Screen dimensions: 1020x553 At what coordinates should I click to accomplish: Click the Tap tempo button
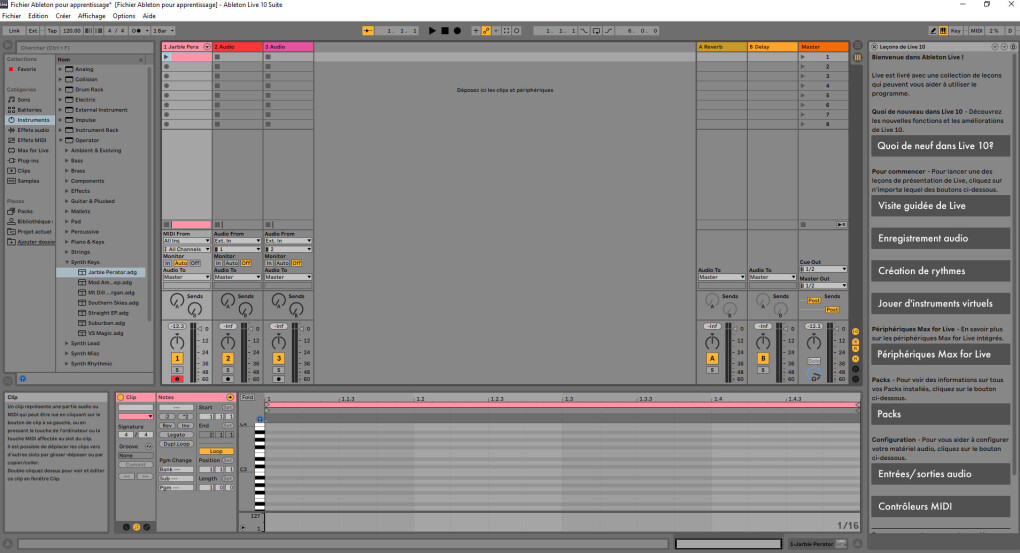click(x=52, y=31)
